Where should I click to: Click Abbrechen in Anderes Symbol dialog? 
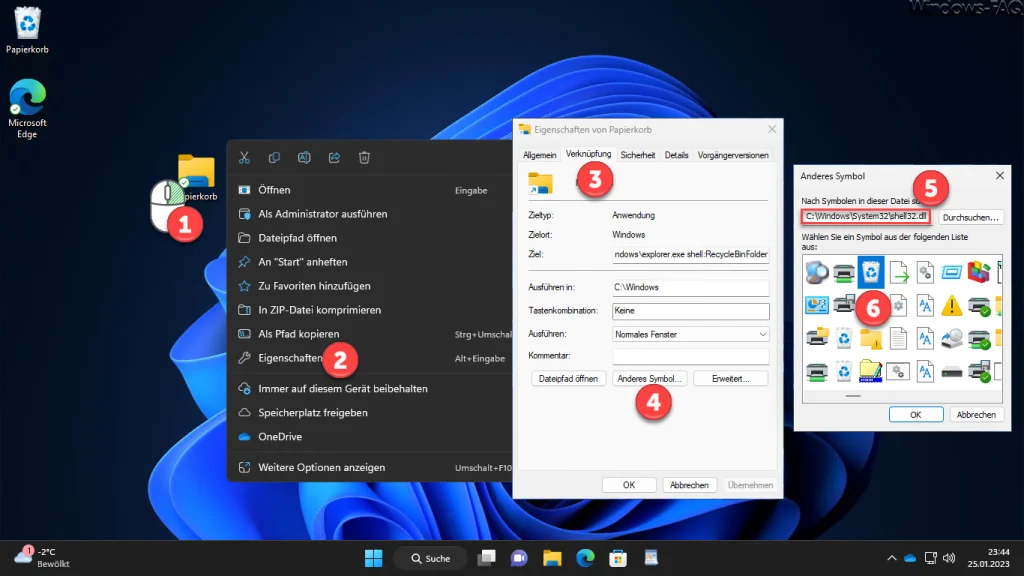coord(976,415)
